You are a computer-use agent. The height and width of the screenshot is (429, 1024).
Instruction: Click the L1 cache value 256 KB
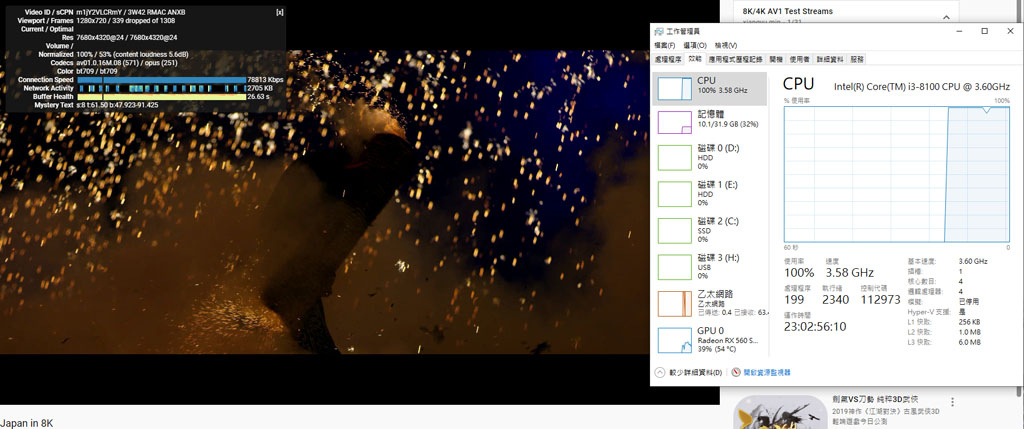pyautogui.click(x=969, y=322)
